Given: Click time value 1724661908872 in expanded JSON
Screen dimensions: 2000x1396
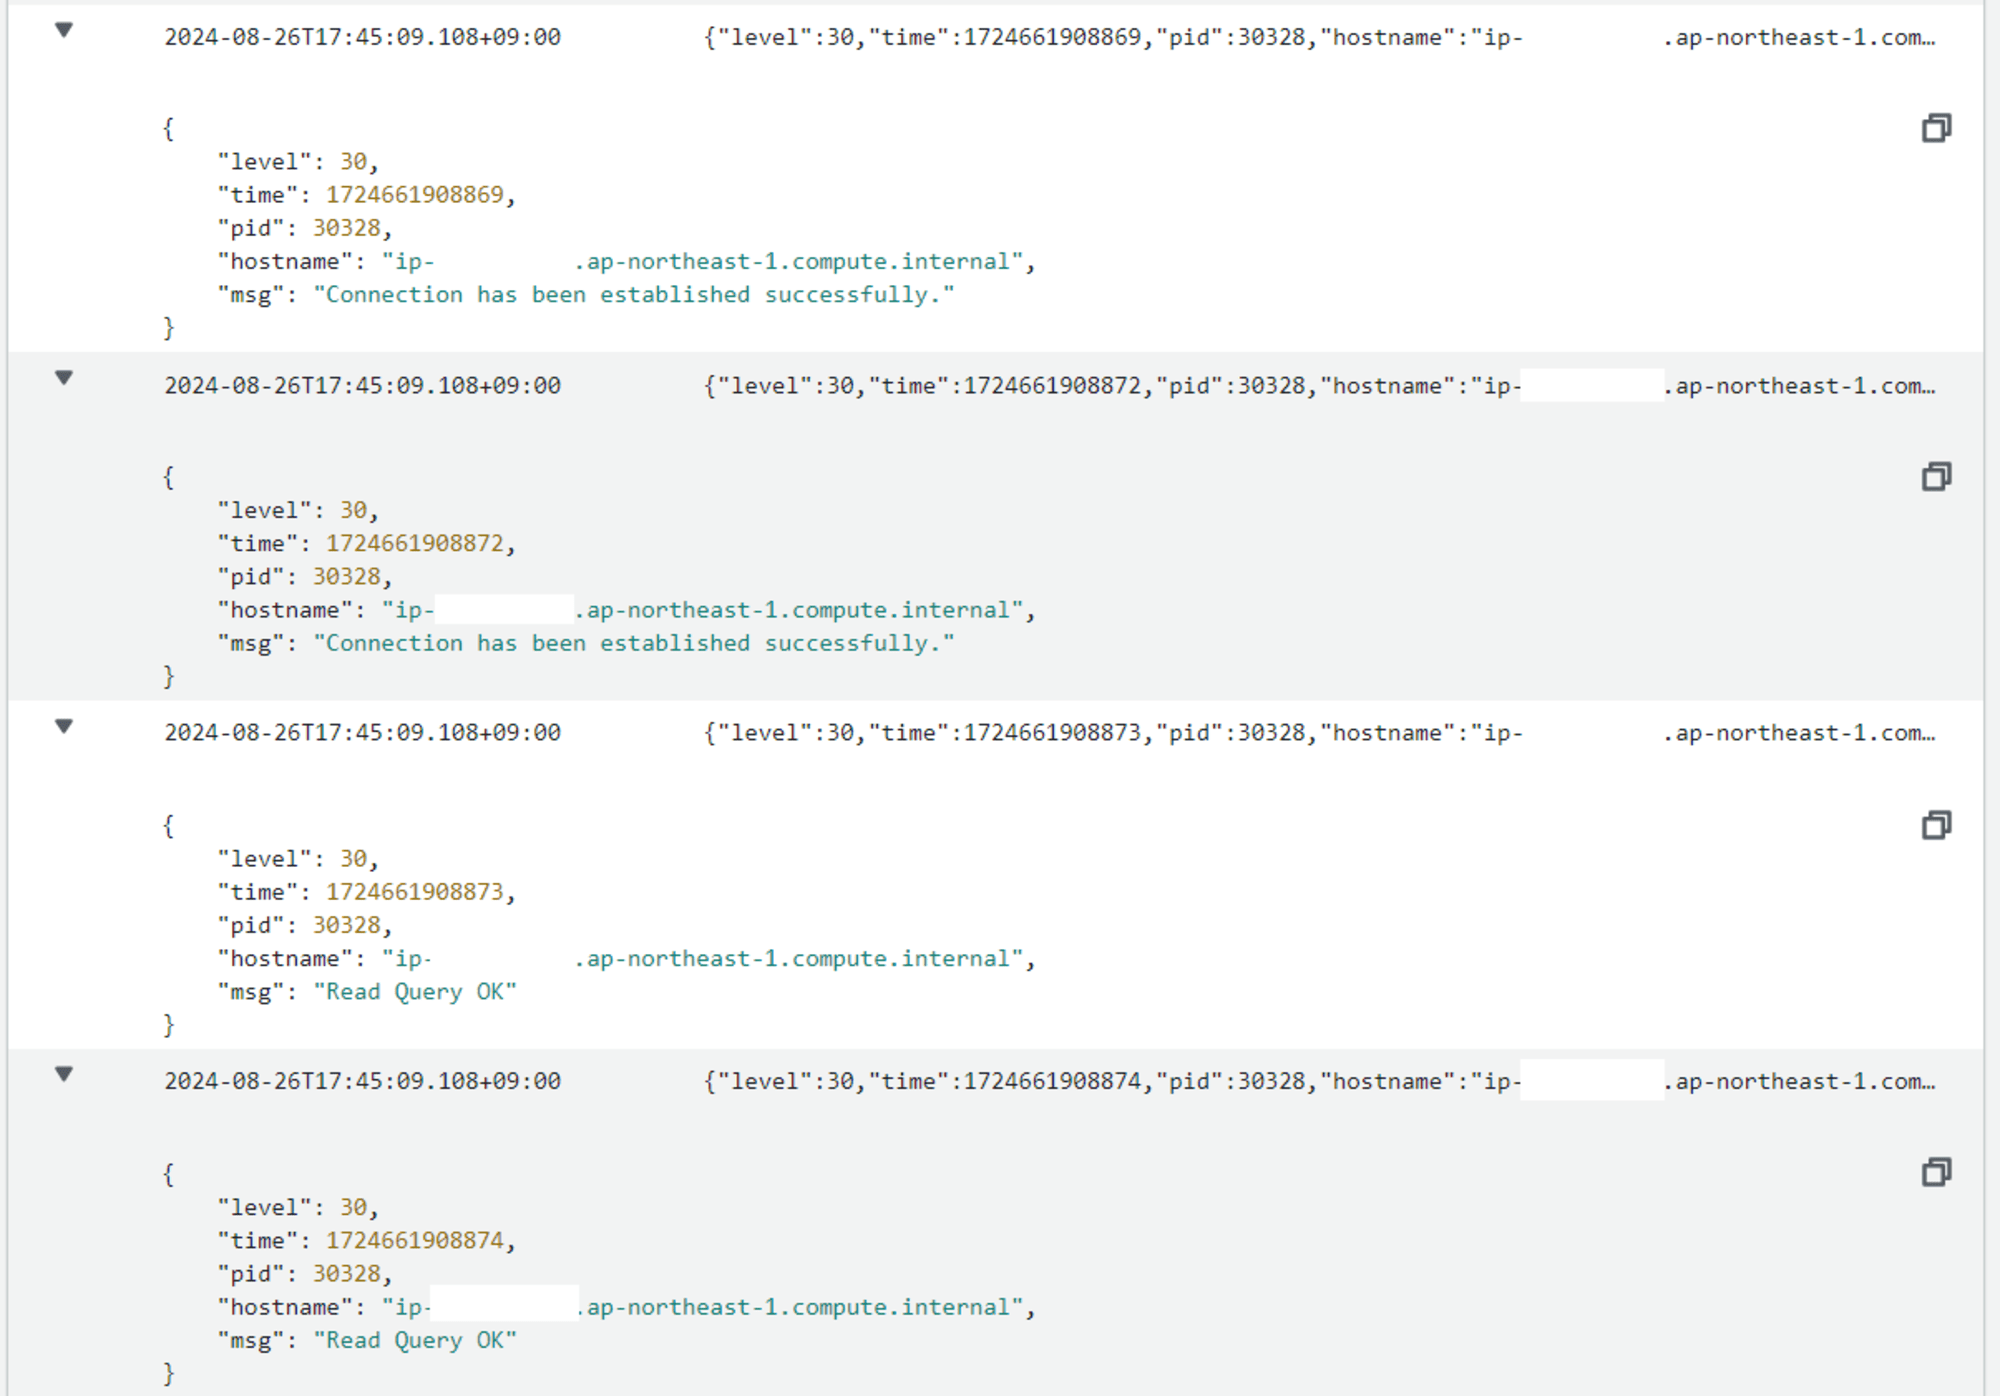Looking at the screenshot, I should pyautogui.click(x=414, y=543).
